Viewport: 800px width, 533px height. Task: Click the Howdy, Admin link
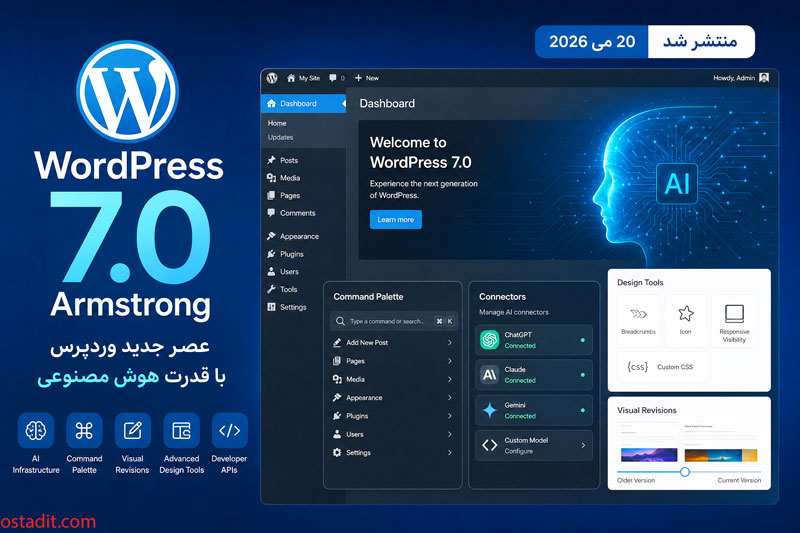(x=734, y=78)
